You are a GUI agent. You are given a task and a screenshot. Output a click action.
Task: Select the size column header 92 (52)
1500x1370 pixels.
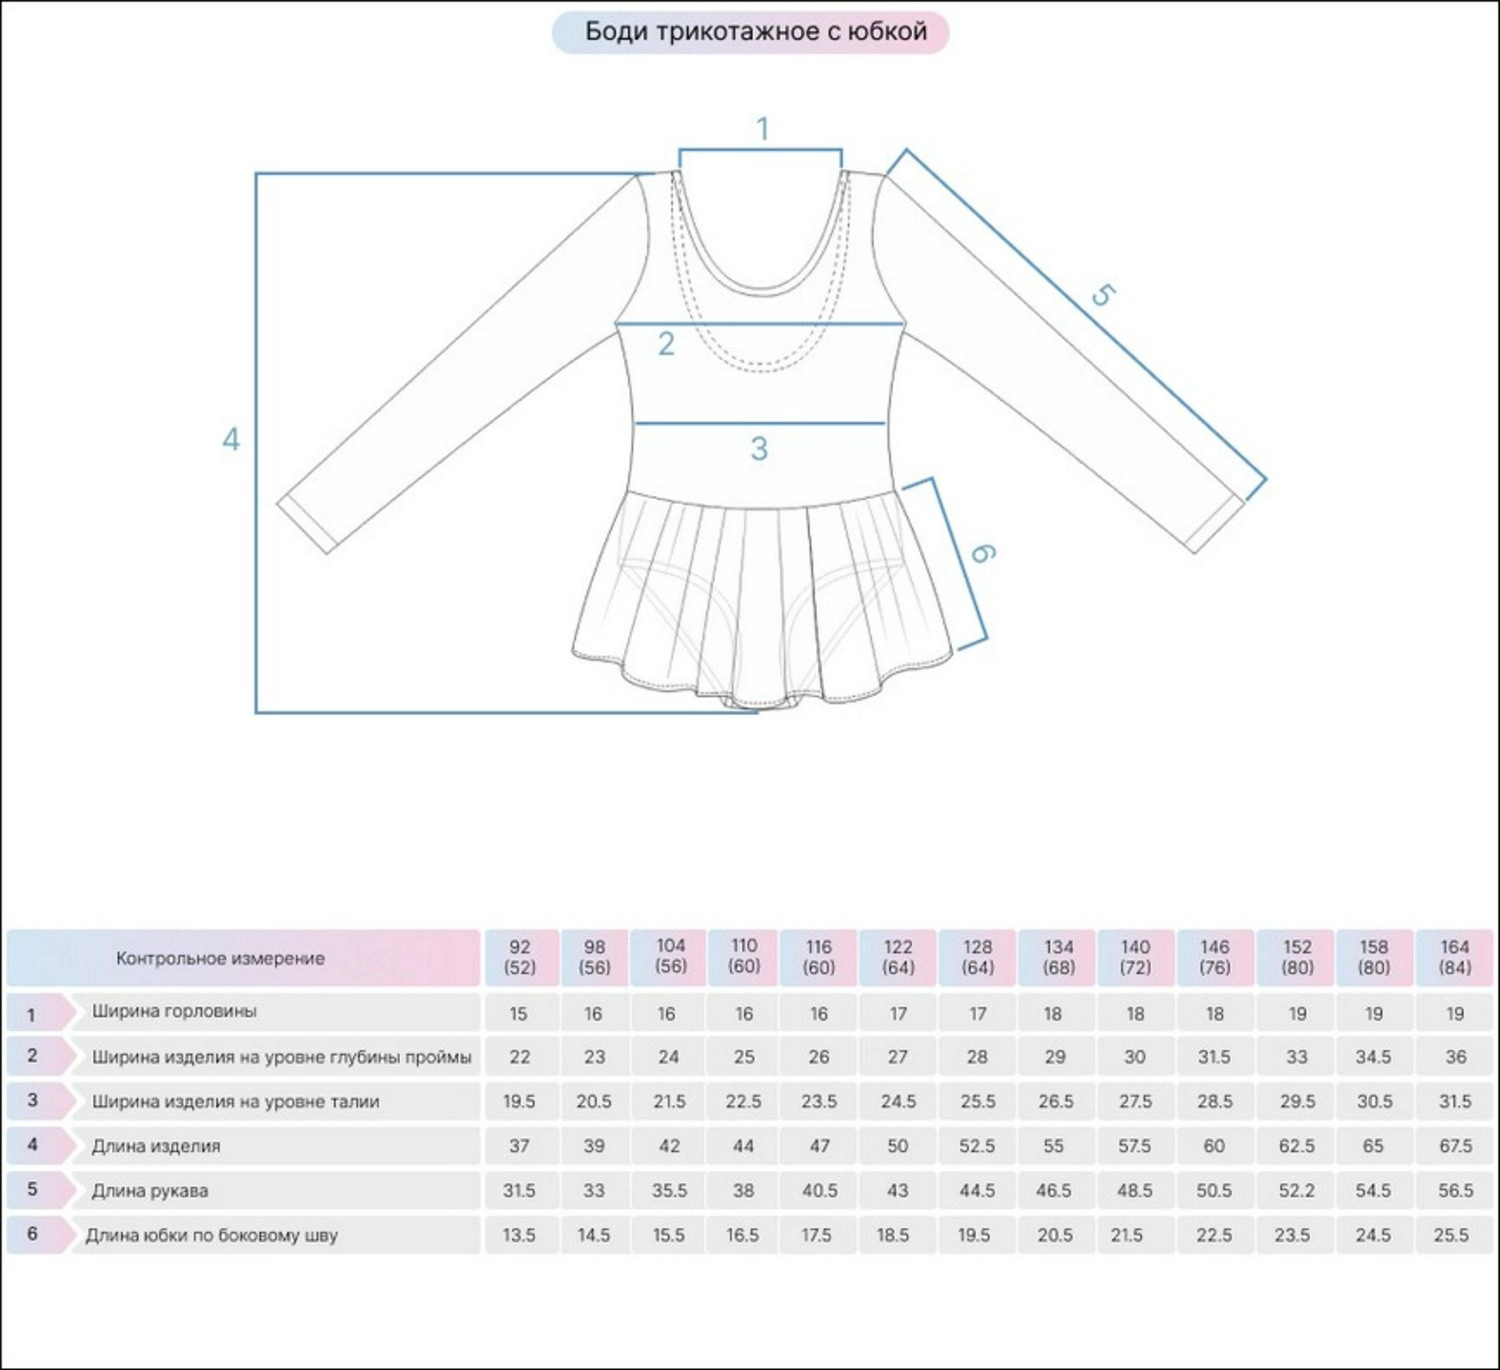tap(520, 957)
